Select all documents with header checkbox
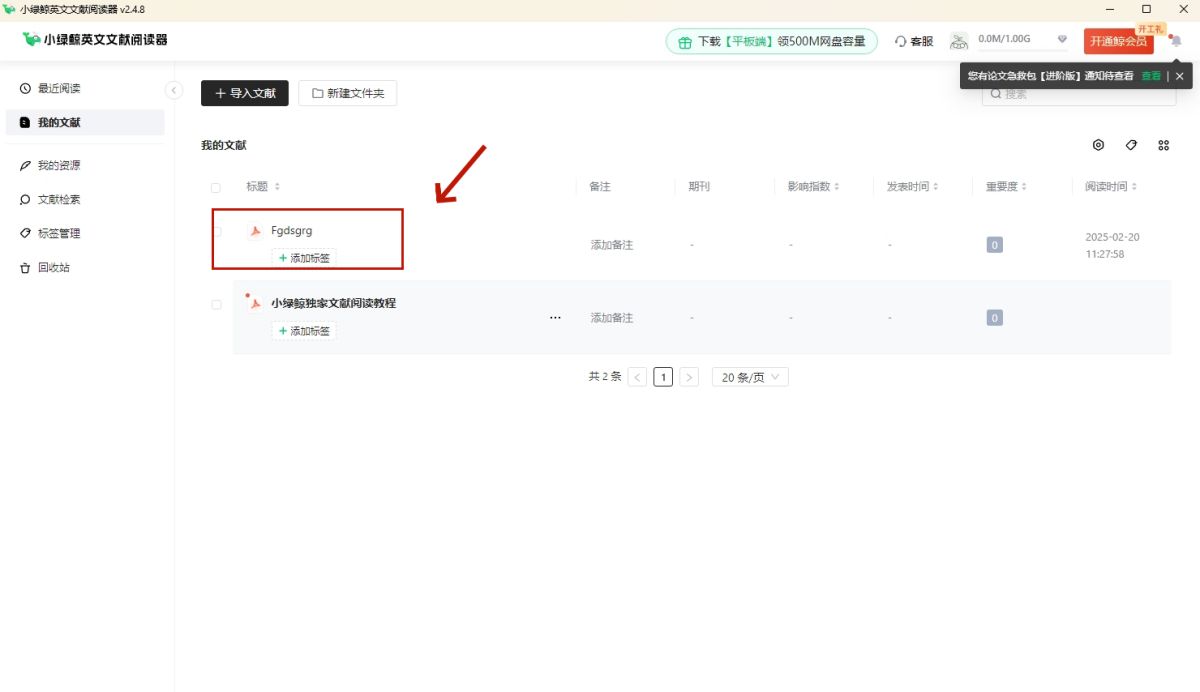Screen dimensions: 1200x692 pyautogui.click(x=216, y=187)
